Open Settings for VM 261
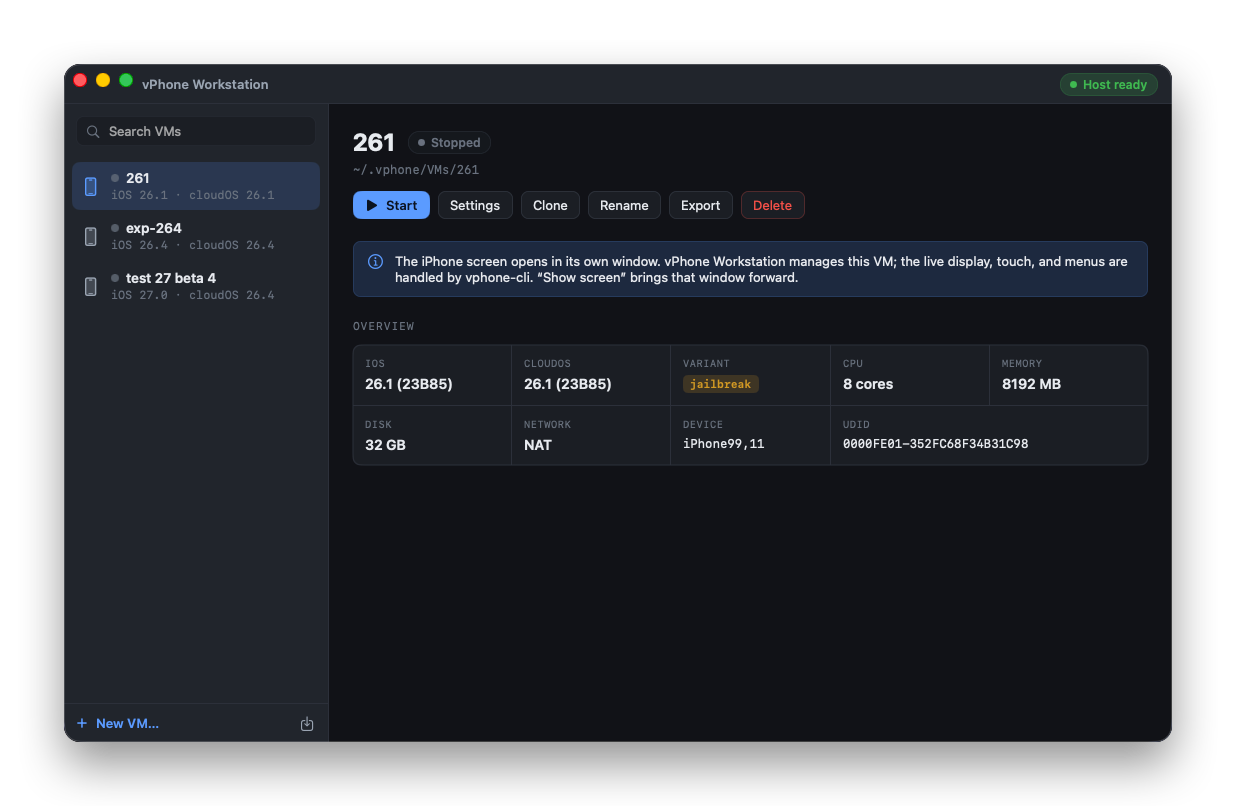The height and width of the screenshot is (806, 1236). point(475,205)
